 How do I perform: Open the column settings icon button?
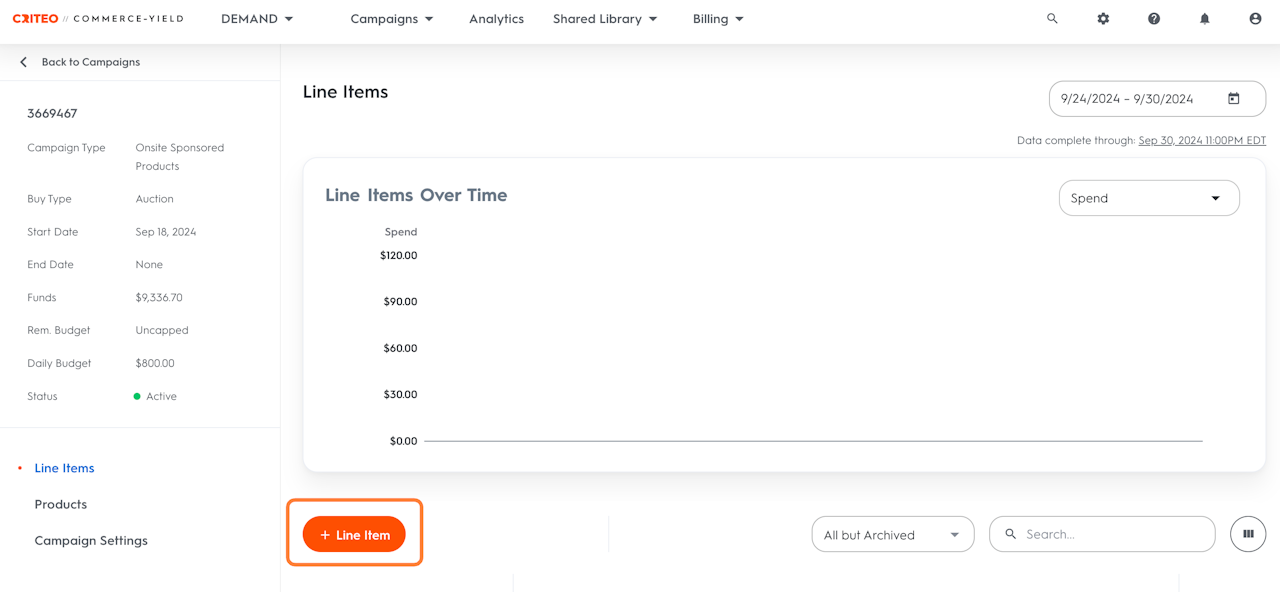[x=1248, y=534]
